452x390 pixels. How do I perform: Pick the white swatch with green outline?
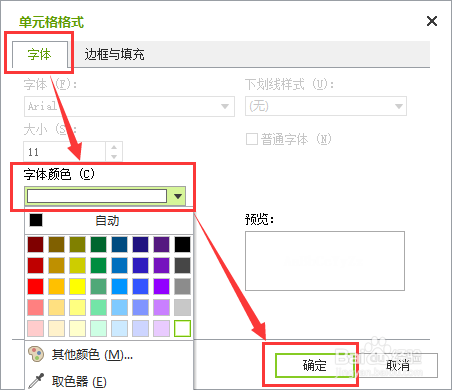[183, 329]
